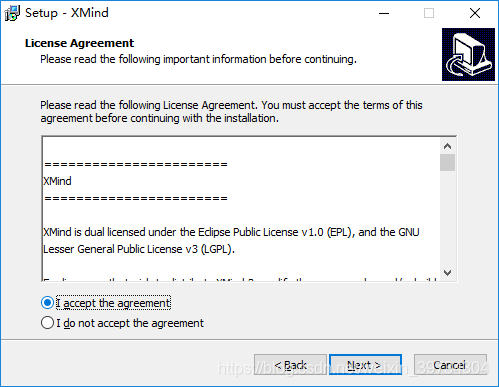499x387 pixels.
Task: Click the Eclipse Public License paragraph text
Action: click(x=231, y=241)
